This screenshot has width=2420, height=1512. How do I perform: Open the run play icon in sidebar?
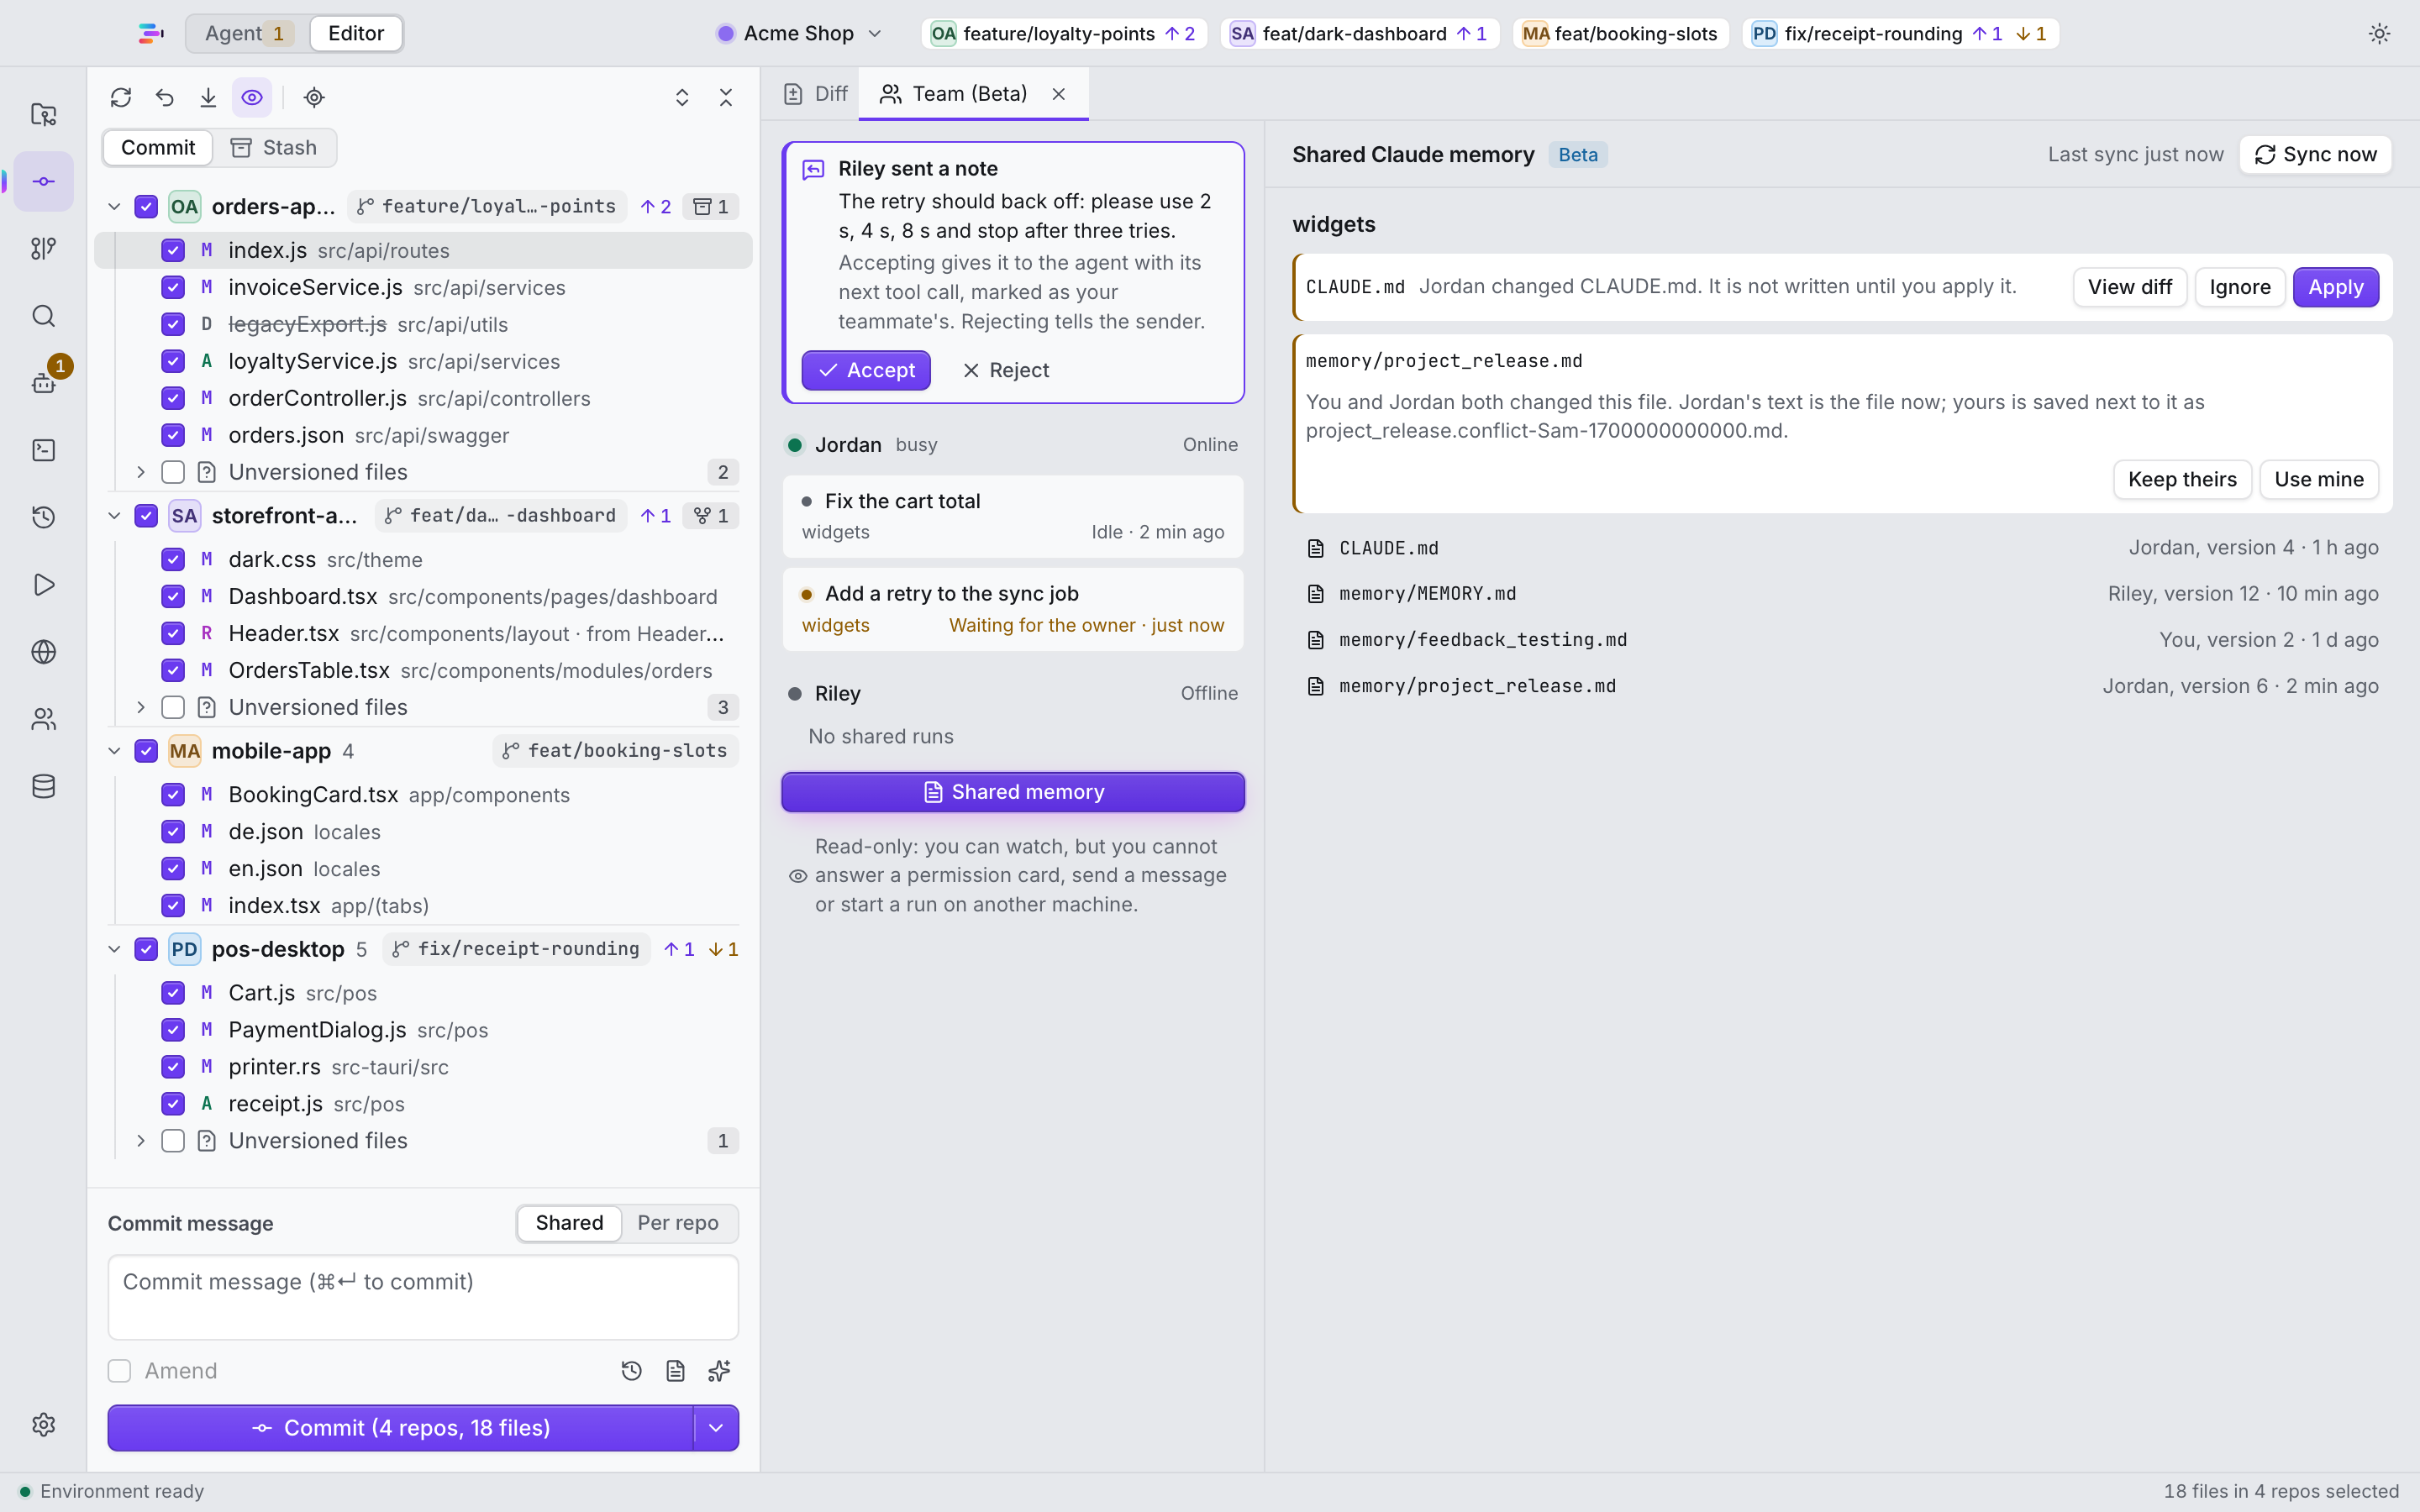coord(43,584)
